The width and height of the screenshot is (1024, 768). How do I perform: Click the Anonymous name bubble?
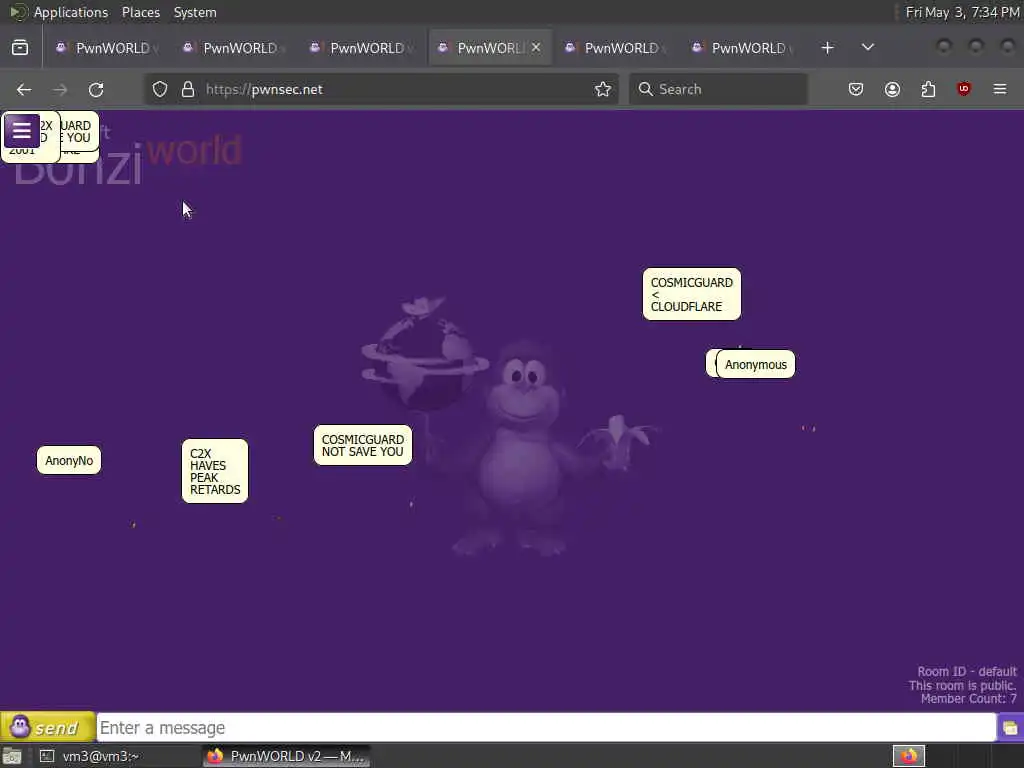[756, 364]
